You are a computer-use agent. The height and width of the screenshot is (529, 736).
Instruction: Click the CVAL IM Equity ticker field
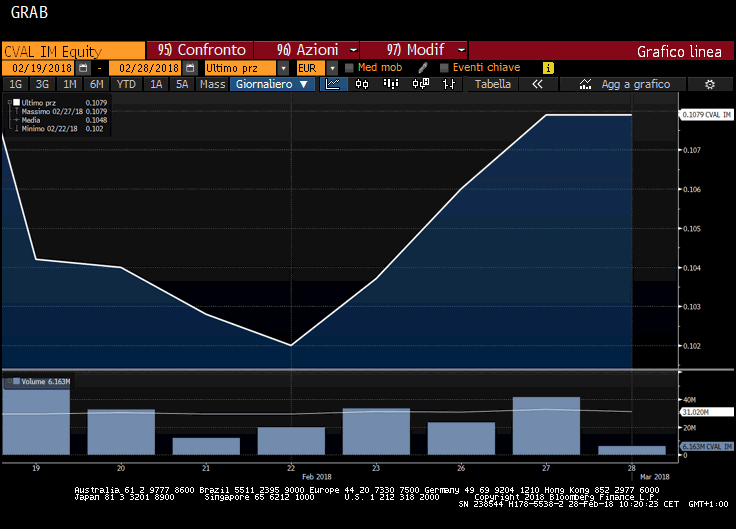coord(72,50)
